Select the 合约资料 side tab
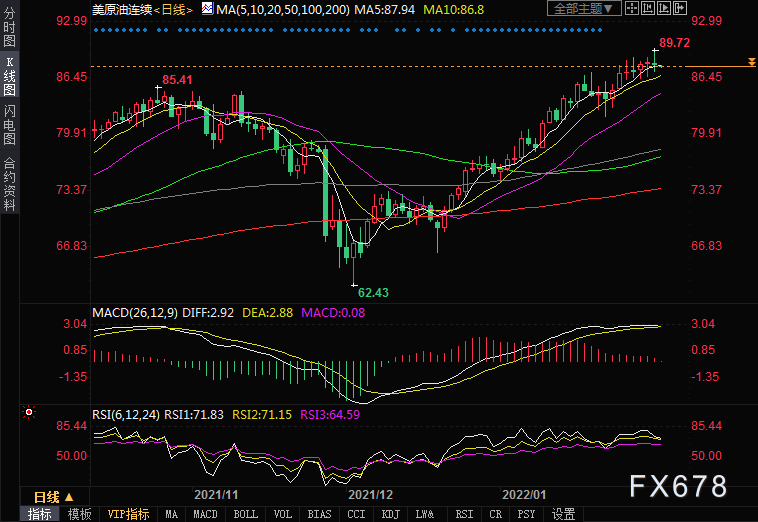Viewport: 758px width, 522px height. pyautogui.click(x=9, y=184)
